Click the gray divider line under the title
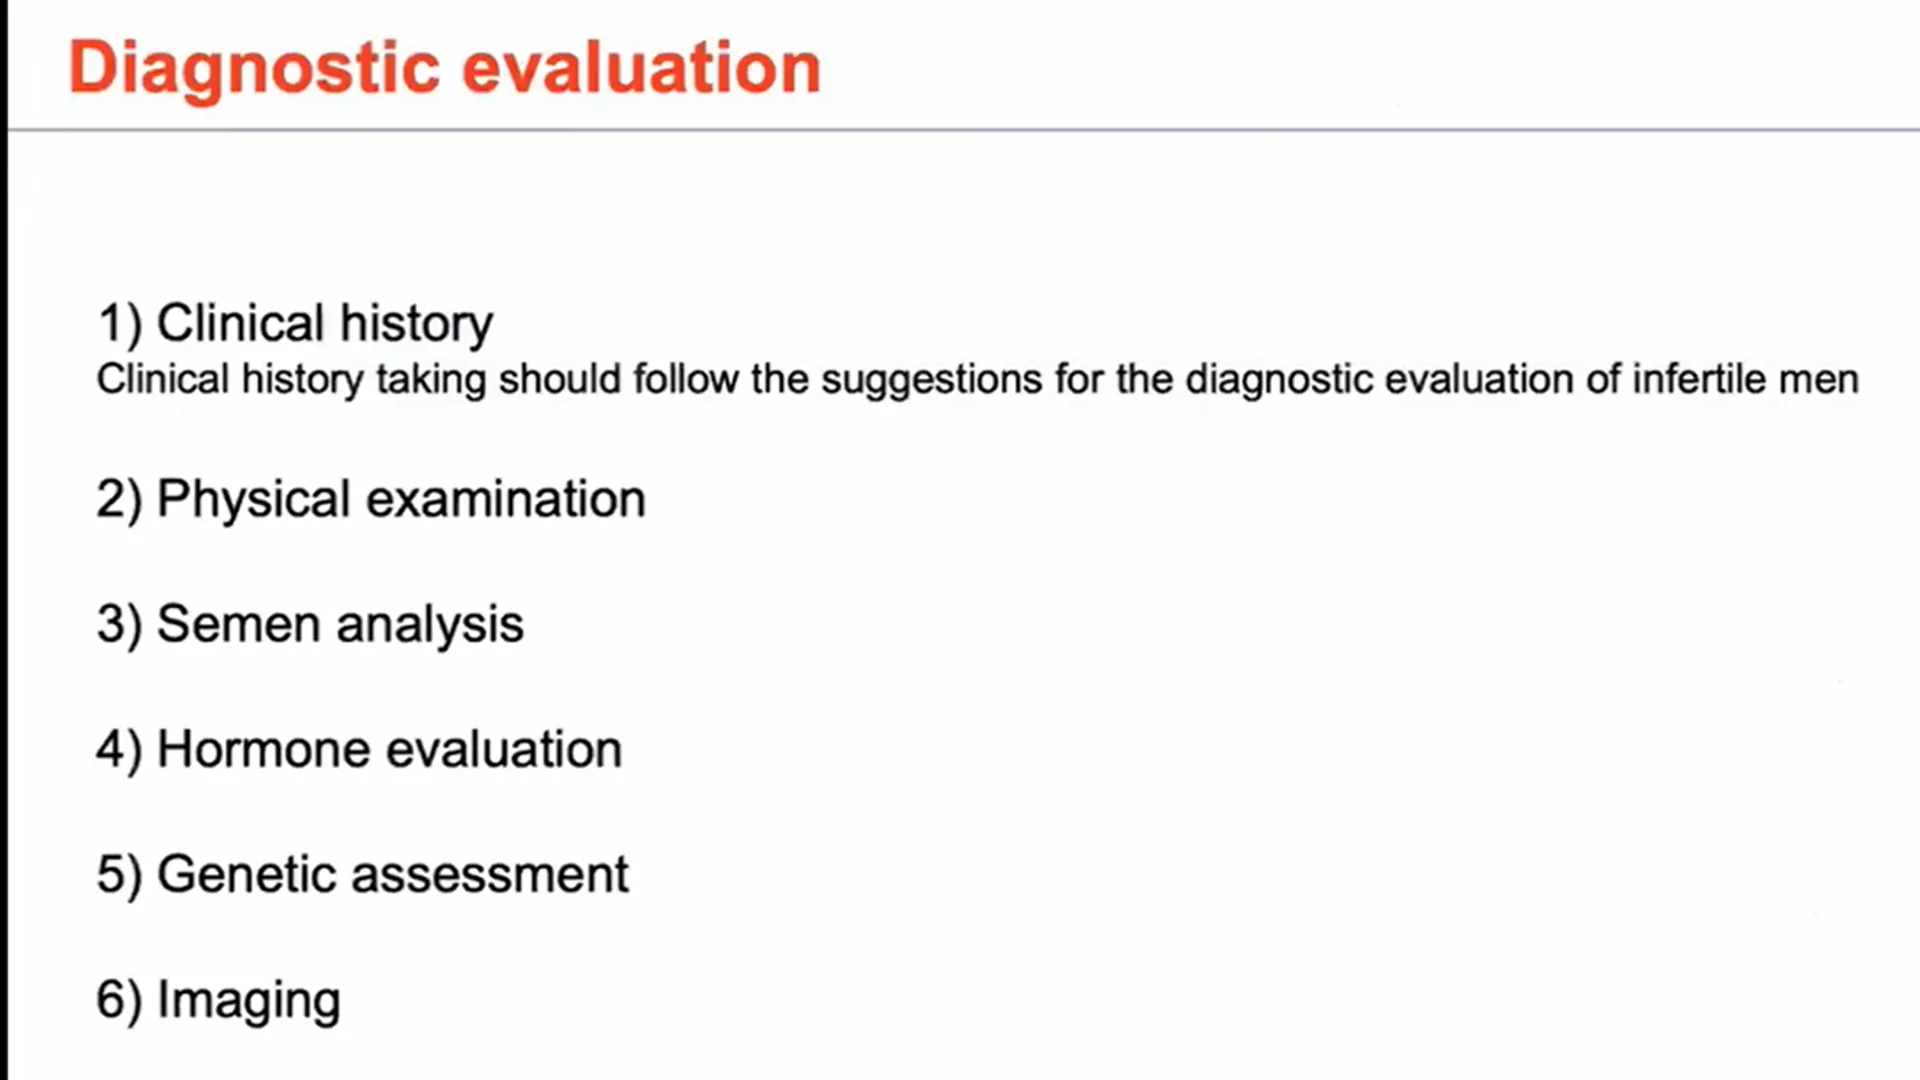The image size is (1920, 1080). (x=964, y=130)
